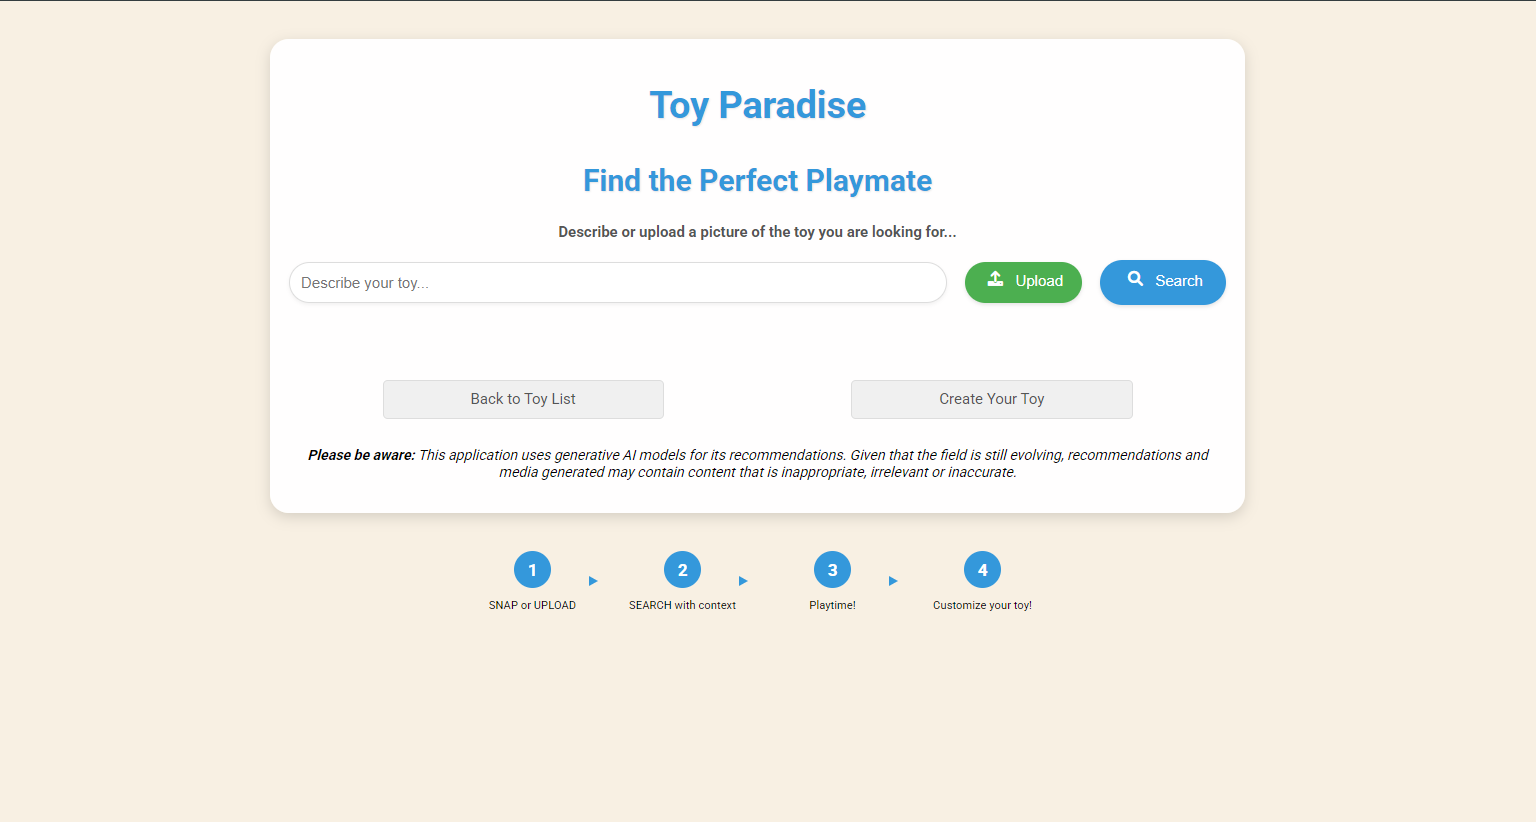Click the step 4 circle above Customize your toy!

point(982,570)
